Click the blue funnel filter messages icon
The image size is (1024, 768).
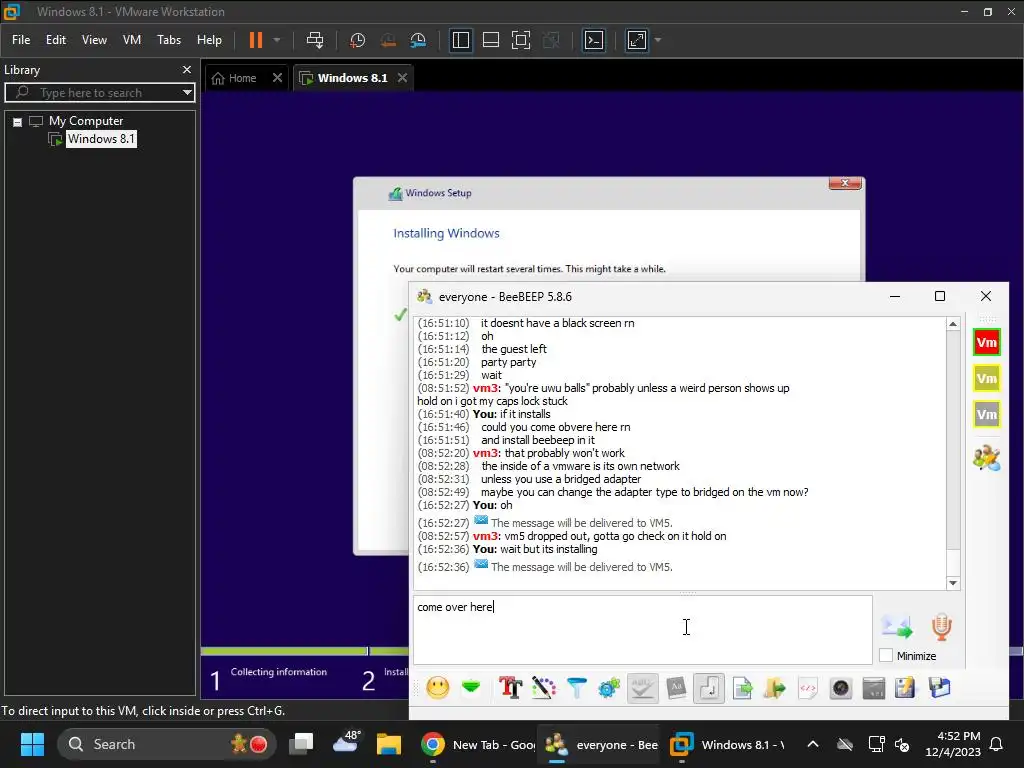pos(577,688)
